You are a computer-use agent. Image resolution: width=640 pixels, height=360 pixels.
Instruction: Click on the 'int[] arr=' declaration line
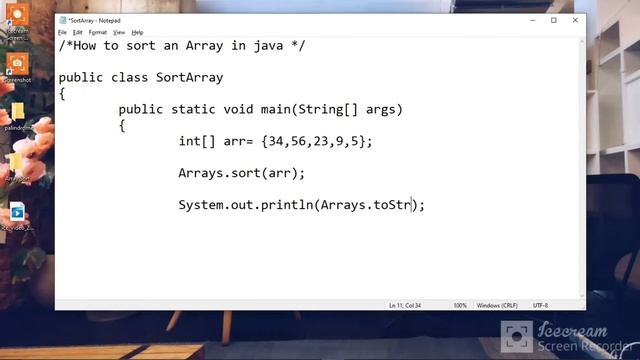[x=276, y=141]
